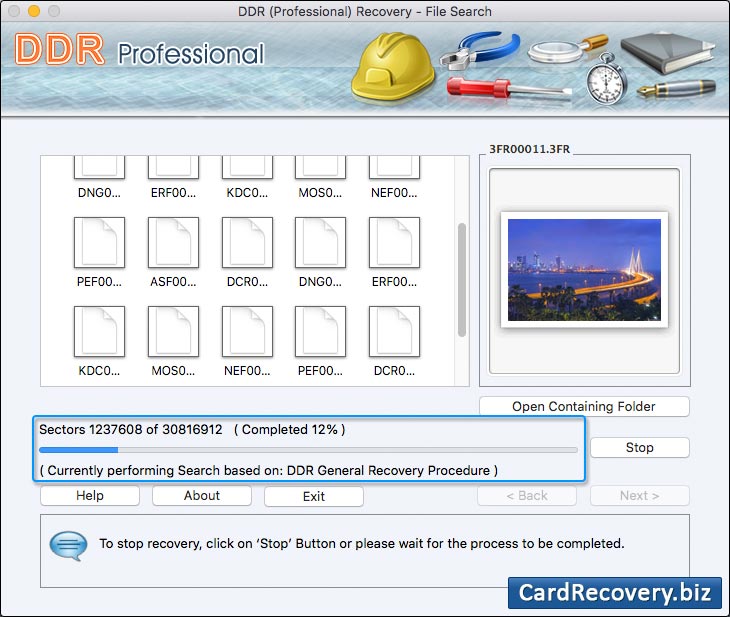Select MOS0... file in the bottom row
Image resolution: width=730 pixels, height=617 pixels.
pos(173,332)
